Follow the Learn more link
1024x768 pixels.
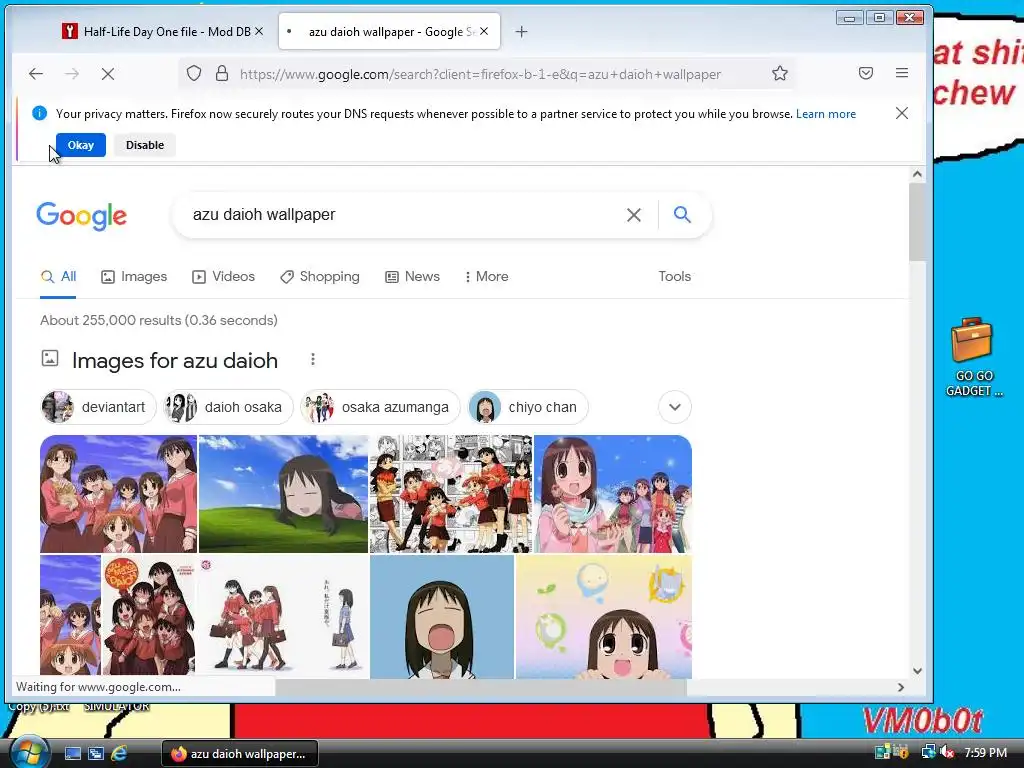click(825, 114)
